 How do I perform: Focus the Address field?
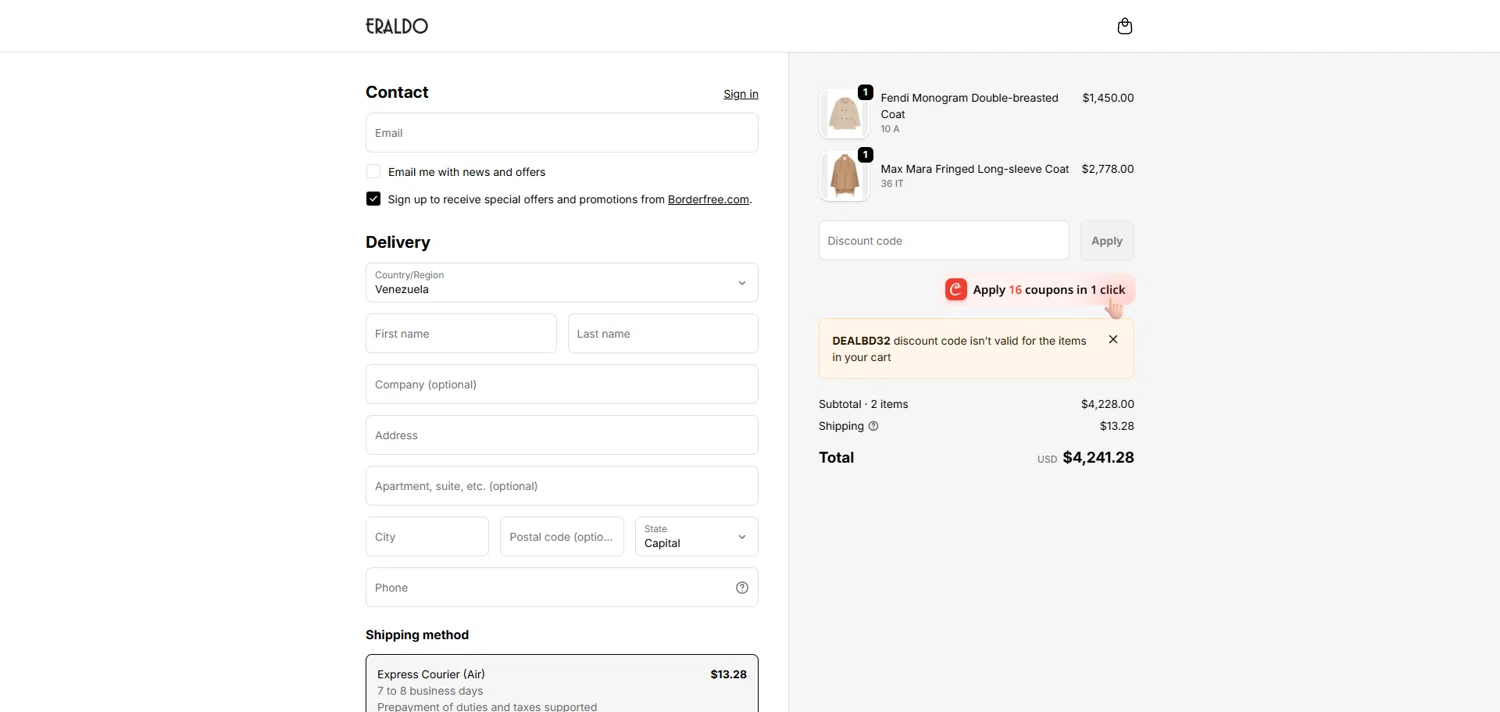(x=562, y=435)
